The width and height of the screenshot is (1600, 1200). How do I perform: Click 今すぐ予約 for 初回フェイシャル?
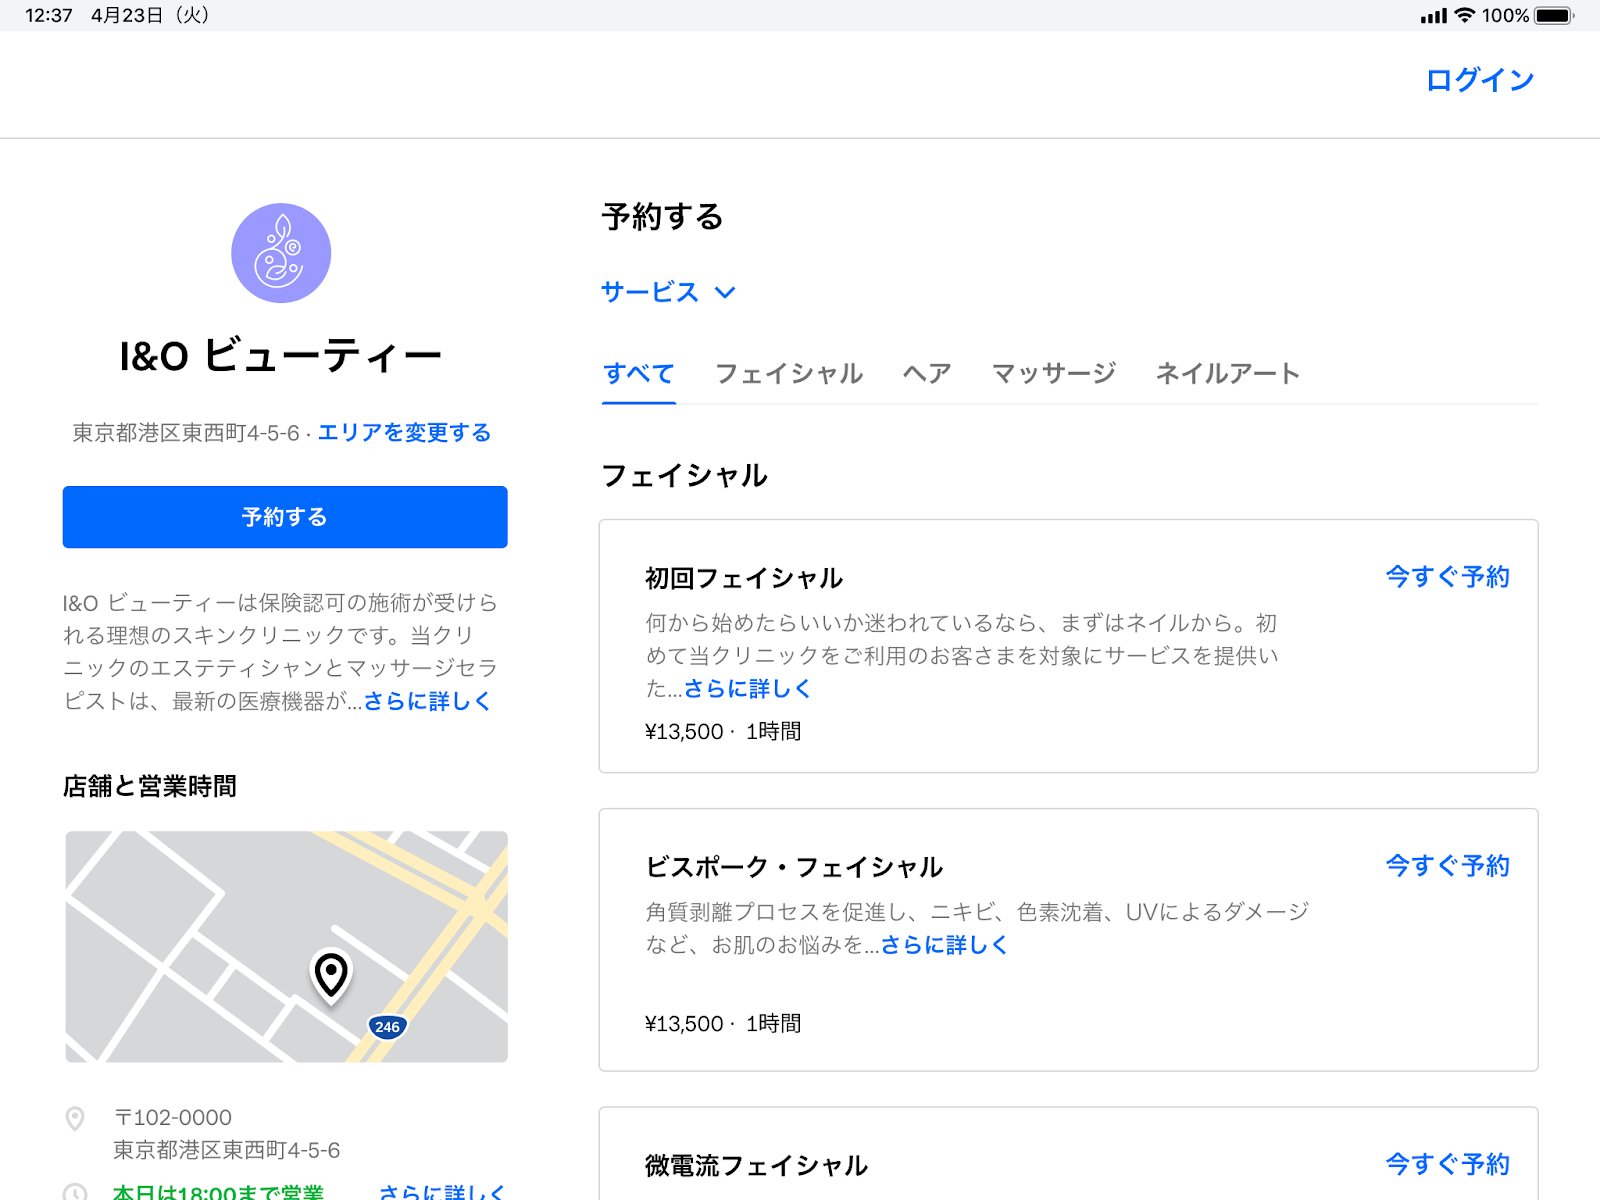coord(1446,576)
